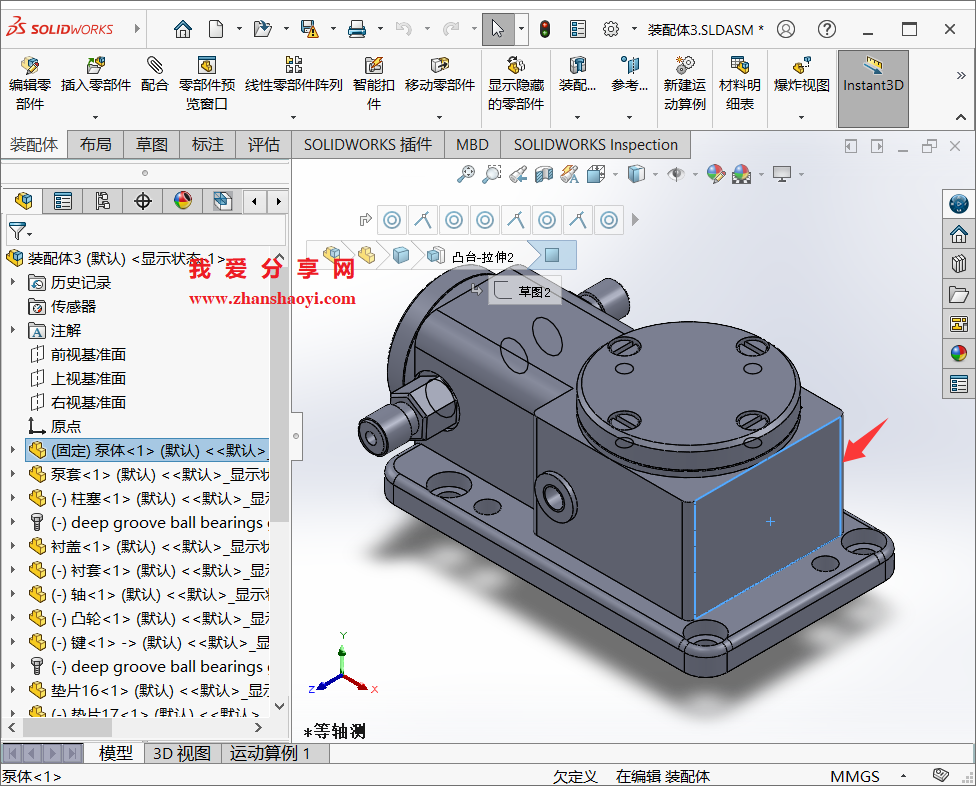The width and height of the screenshot is (976, 786).
Task: Expand the ribbon overflow chevron
Action: 960,75
